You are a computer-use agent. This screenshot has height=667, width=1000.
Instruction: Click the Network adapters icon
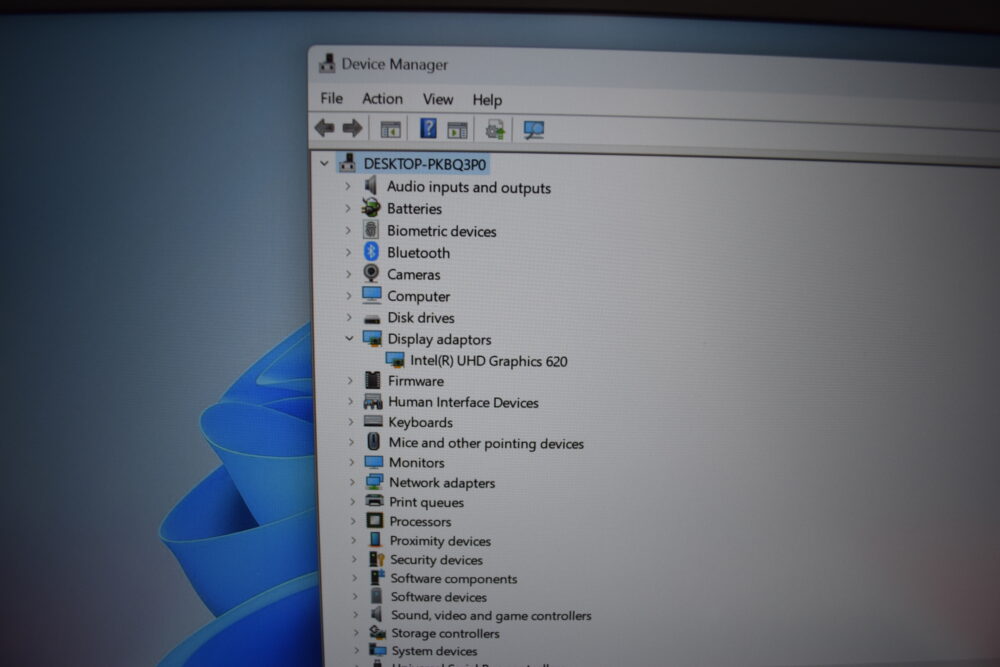374,481
